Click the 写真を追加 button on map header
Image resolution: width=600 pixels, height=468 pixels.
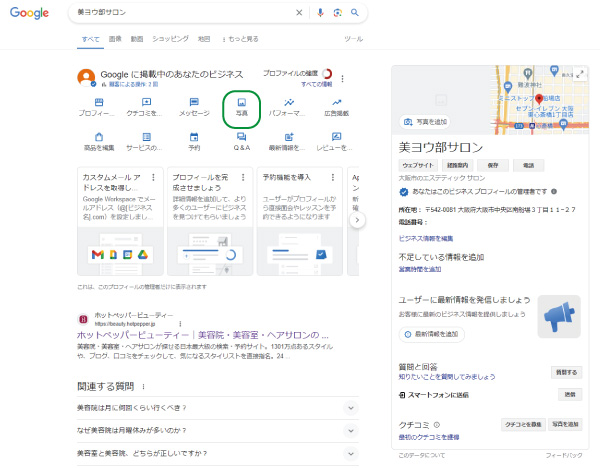(425, 122)
